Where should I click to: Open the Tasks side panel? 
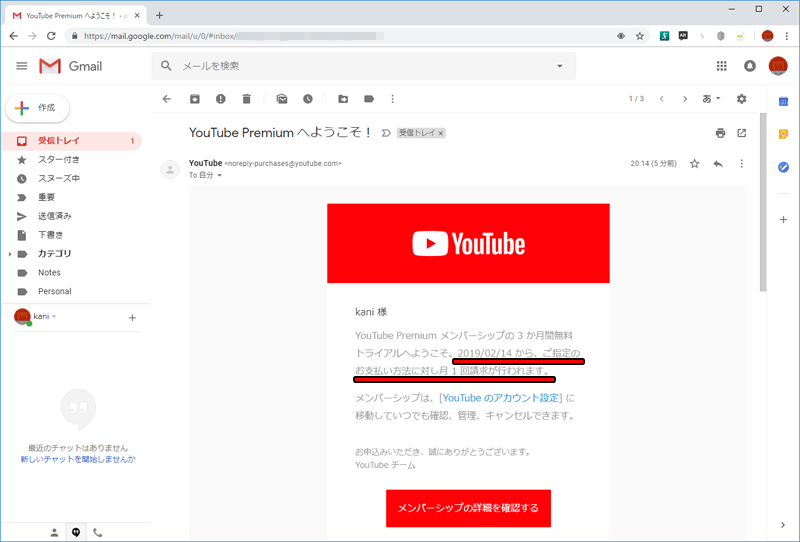click(783, 167)
